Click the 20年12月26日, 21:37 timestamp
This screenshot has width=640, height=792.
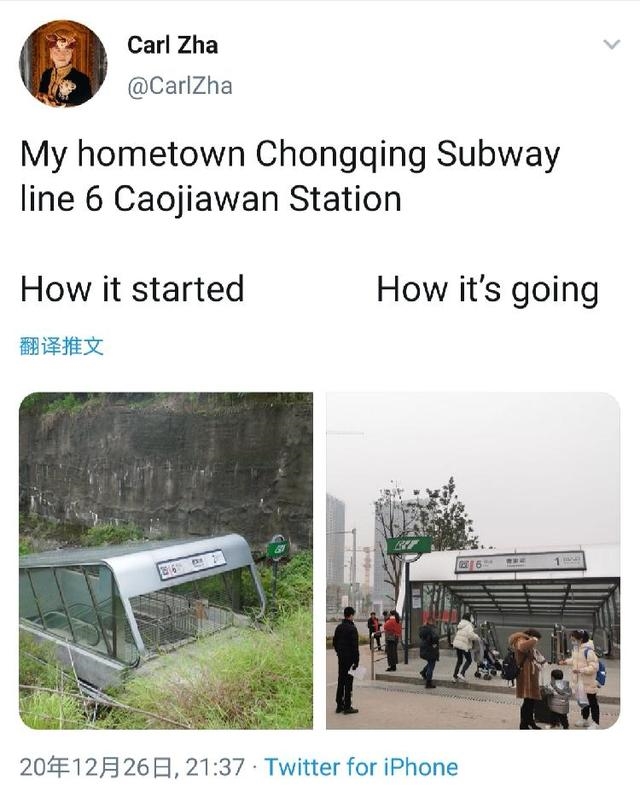pyautogui.click(x=132, y=767)
